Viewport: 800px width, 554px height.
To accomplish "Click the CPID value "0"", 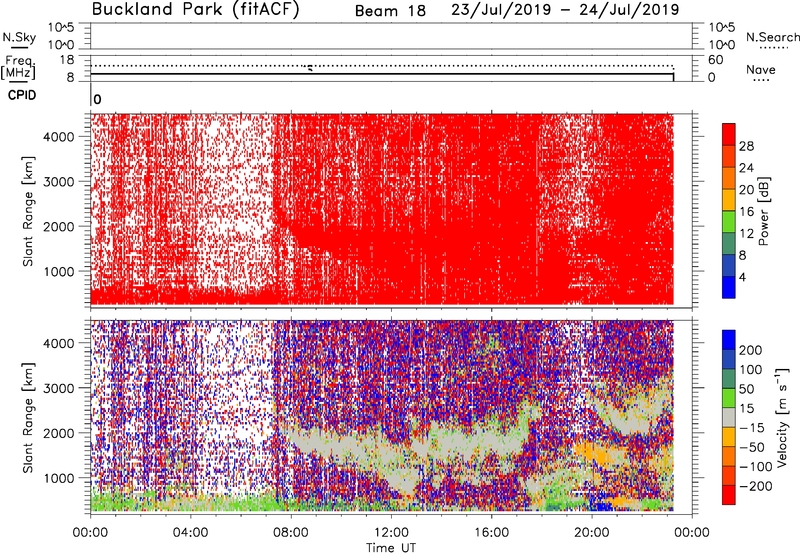I will click(97, 99).
